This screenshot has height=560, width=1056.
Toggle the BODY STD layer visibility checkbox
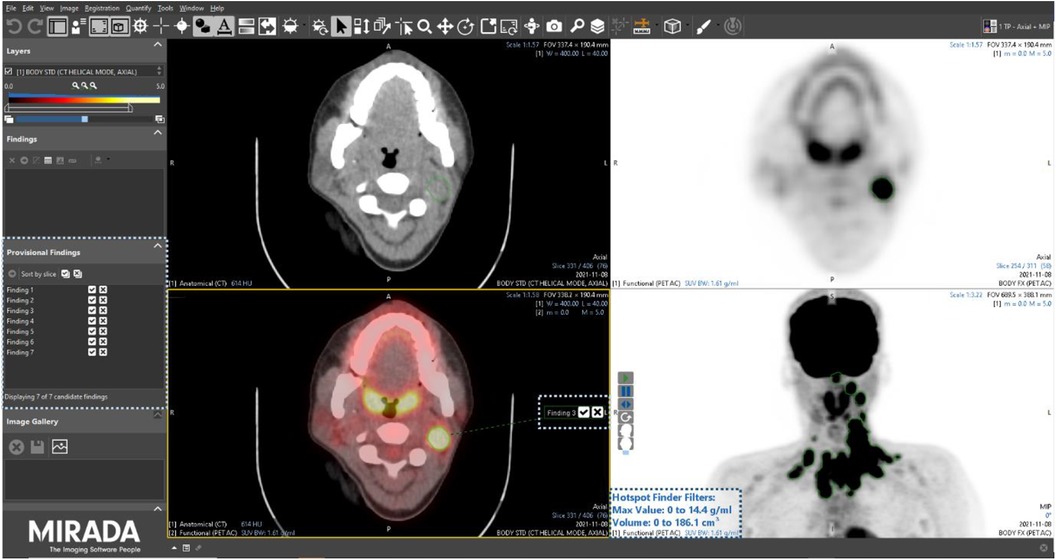click(8, 71)
